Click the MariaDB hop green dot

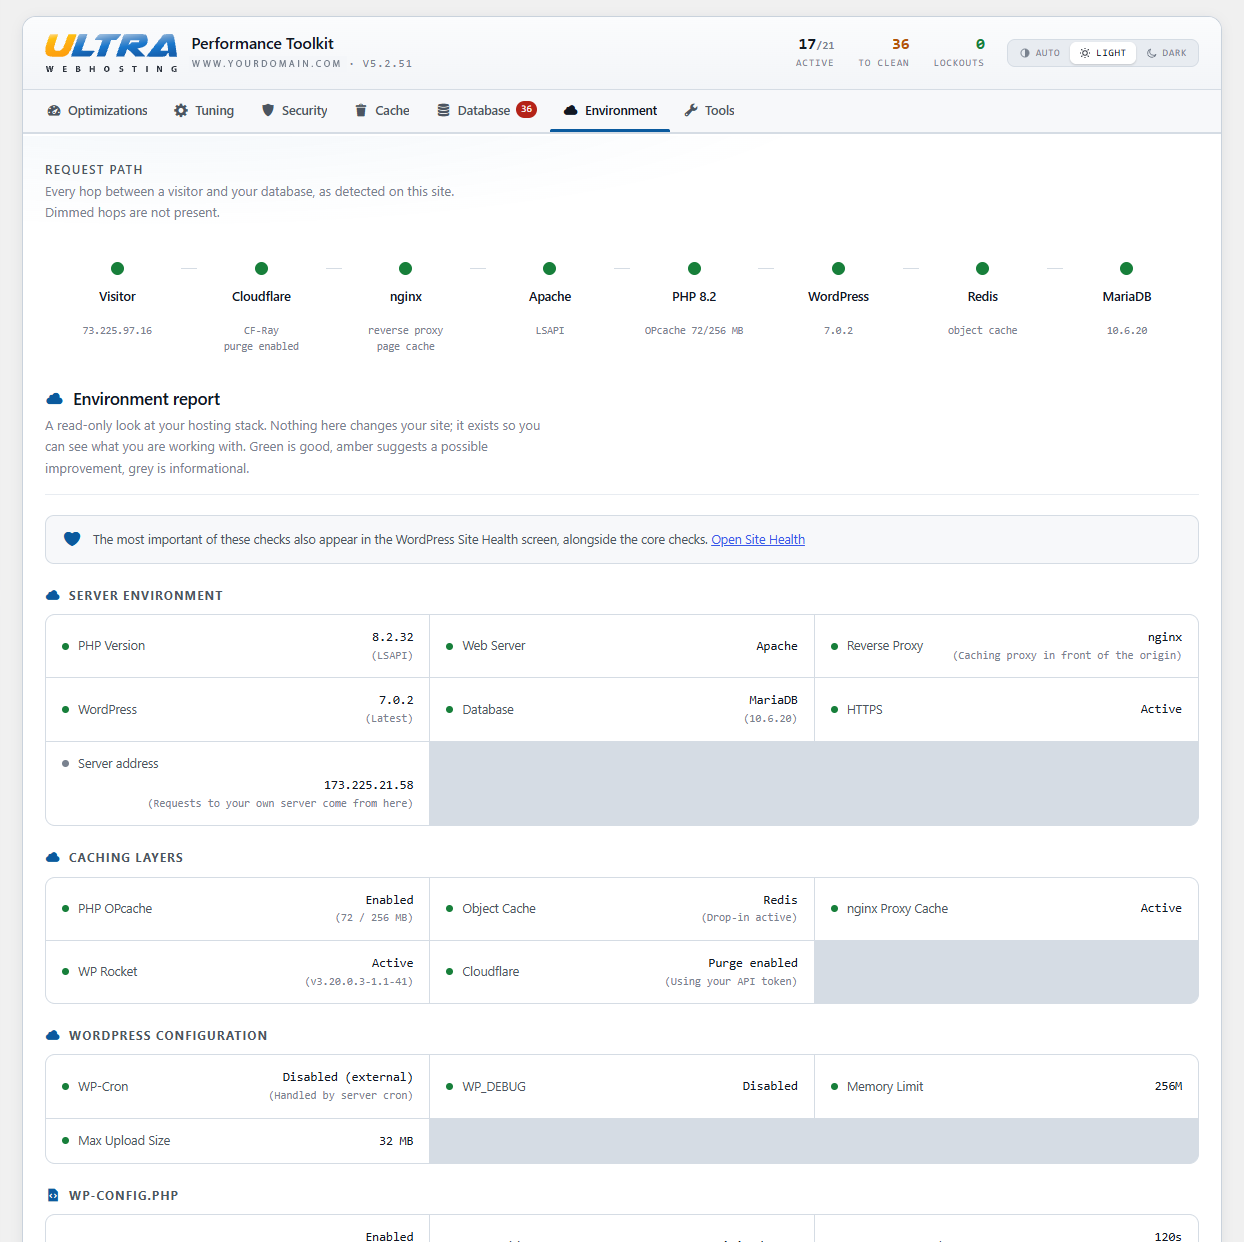tap(1126, 268)
